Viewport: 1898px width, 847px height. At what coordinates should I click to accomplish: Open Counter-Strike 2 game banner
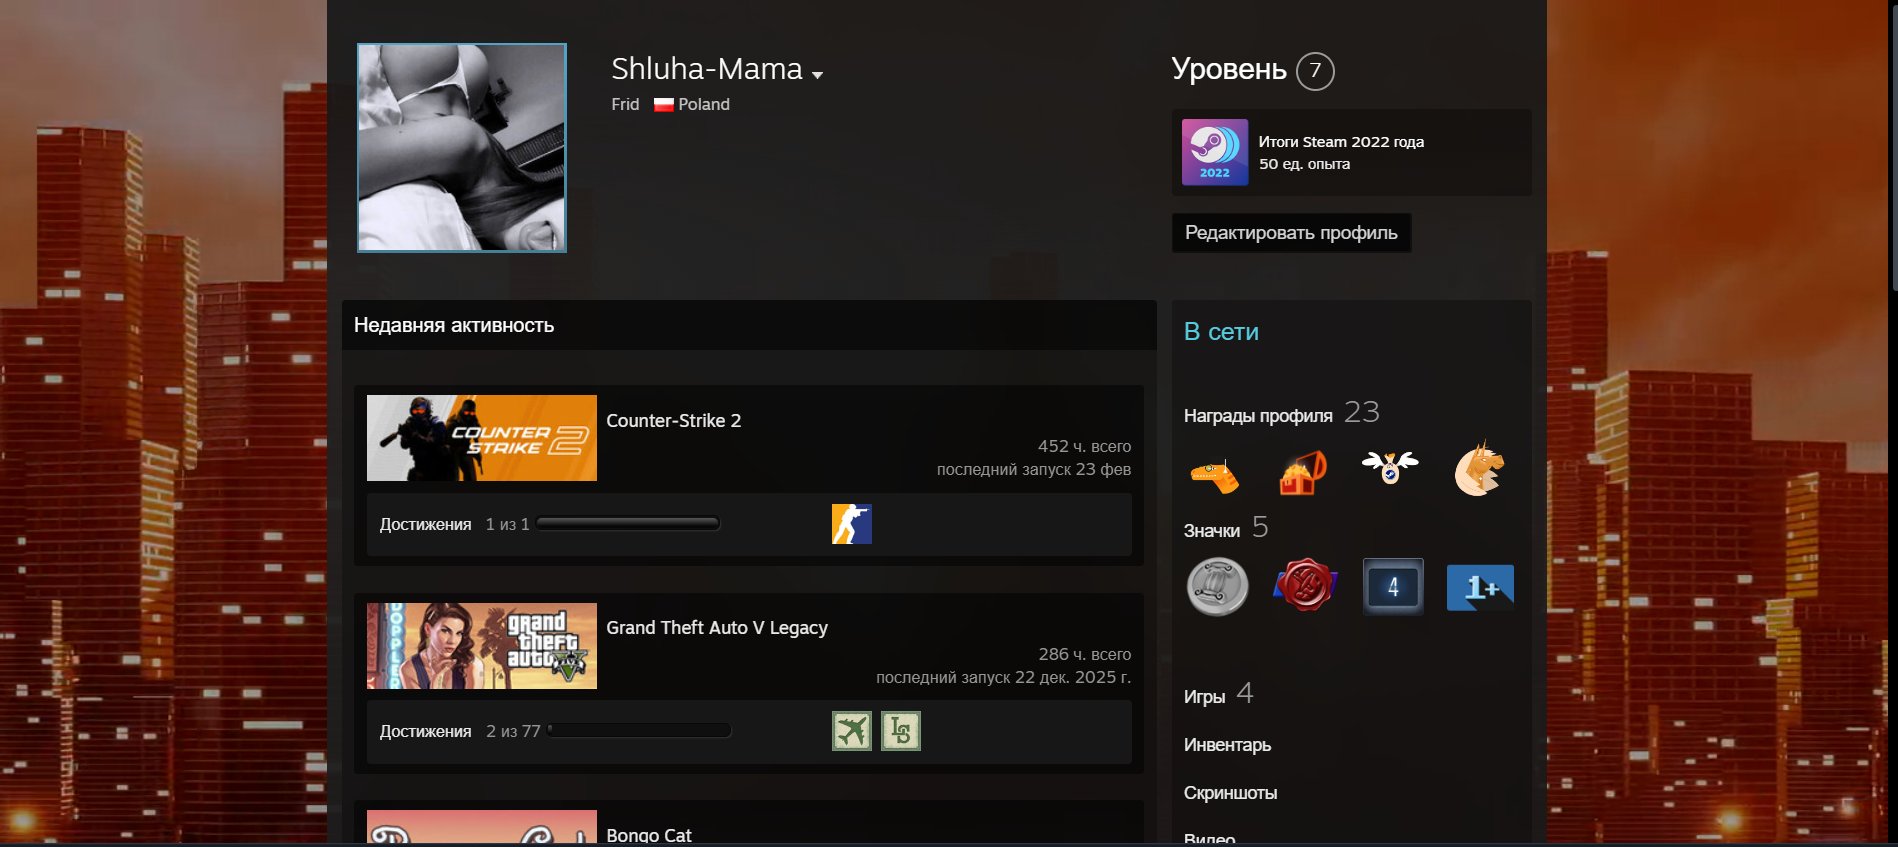(482, 438)
